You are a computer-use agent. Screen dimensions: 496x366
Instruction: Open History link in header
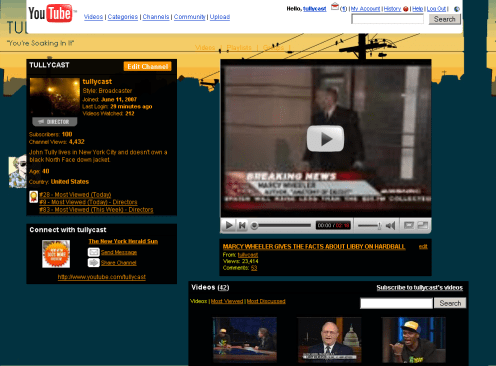click(392, 9)
